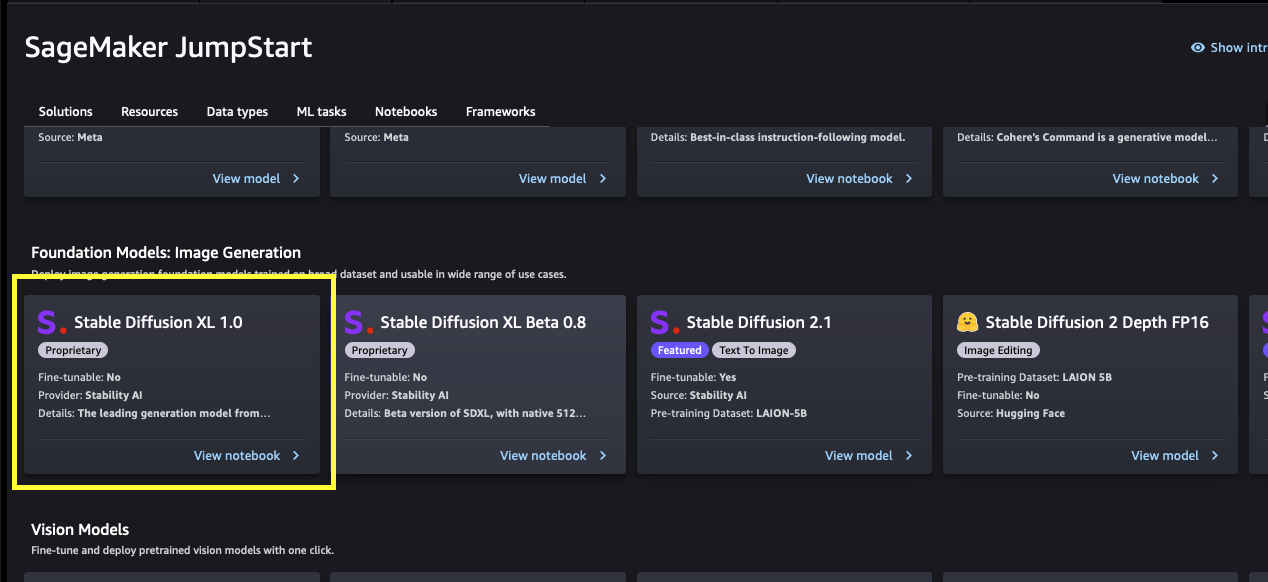Click the Image Editing tag
Viewport: 1268px width, 582px height.
(999, 350)
